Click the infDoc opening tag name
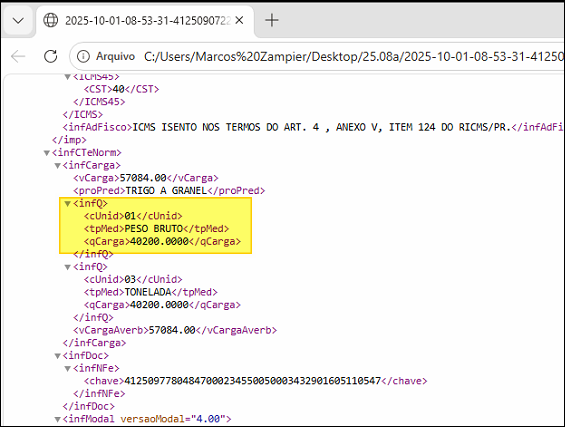The width and height of the screenshot is (565, 427). tap(86, 355)
